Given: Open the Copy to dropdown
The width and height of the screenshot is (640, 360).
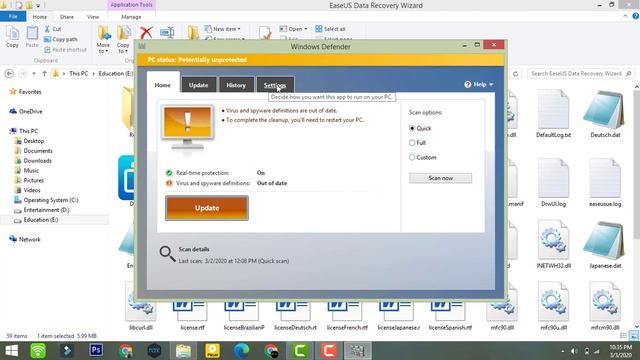Looking at the screenshot, I should [x=123, y=39].
